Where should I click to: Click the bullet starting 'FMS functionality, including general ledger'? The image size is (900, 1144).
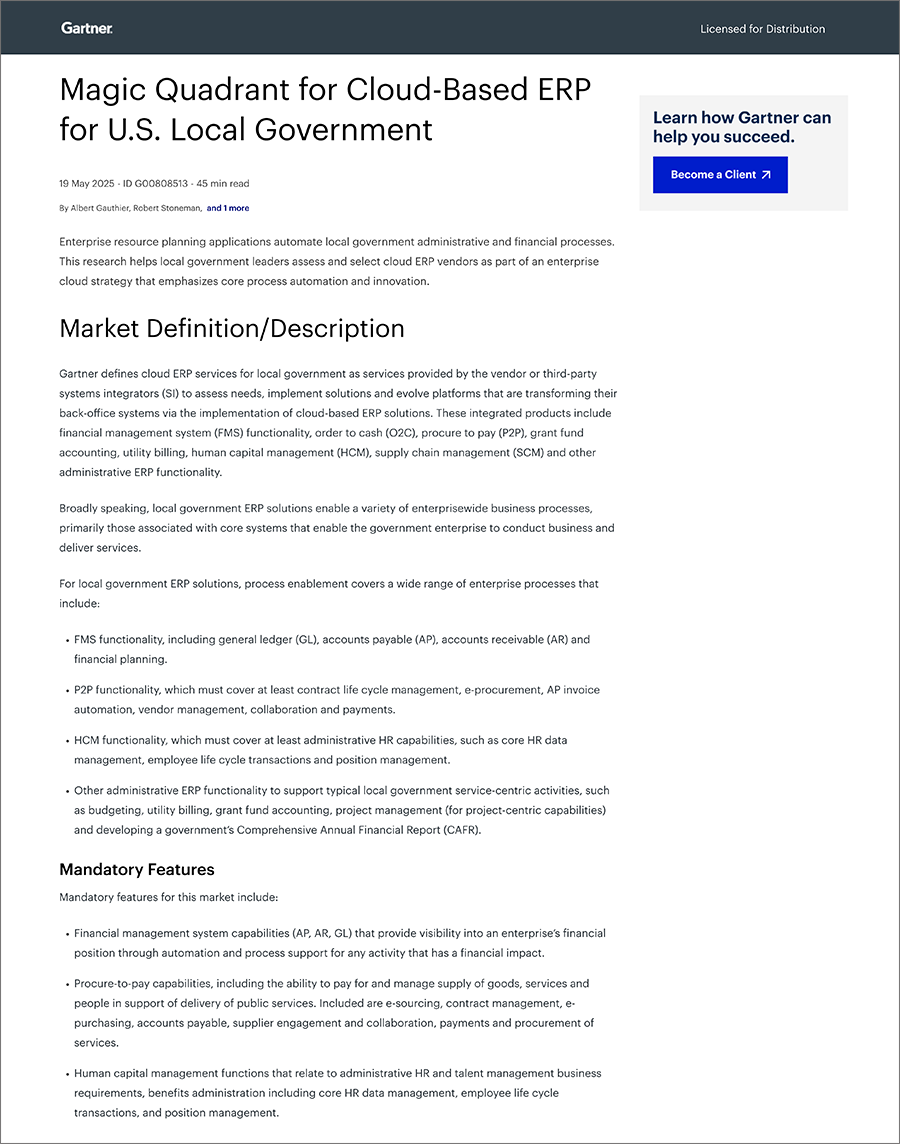tap(332, 649)
